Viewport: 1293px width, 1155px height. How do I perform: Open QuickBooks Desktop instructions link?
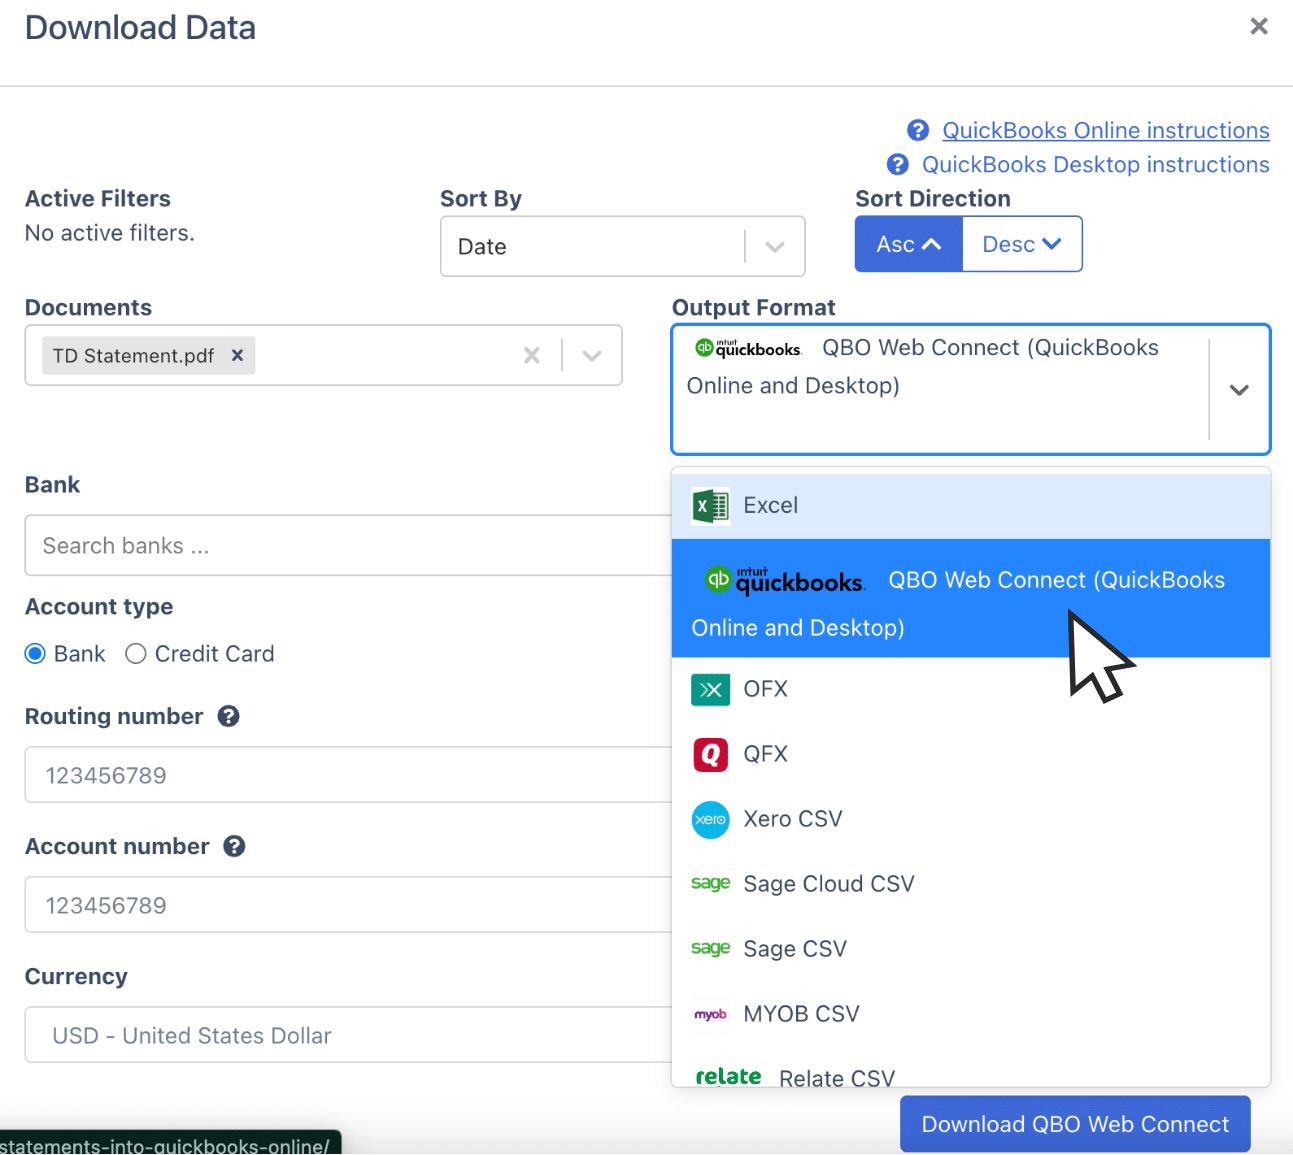(x=1096, y=164)
